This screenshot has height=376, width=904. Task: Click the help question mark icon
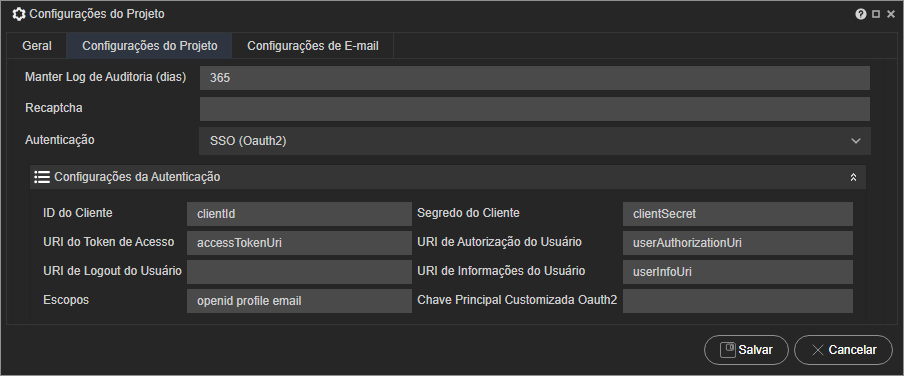[x=861, y=14]
